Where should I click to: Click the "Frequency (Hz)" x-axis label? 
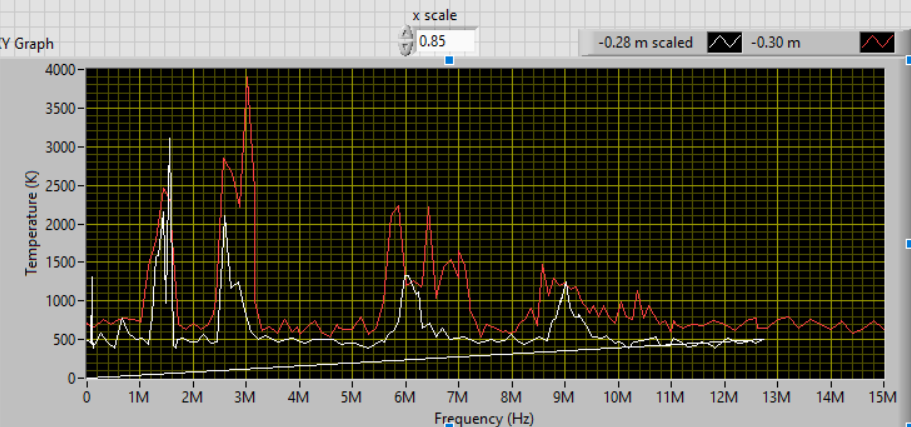point(483,418)
